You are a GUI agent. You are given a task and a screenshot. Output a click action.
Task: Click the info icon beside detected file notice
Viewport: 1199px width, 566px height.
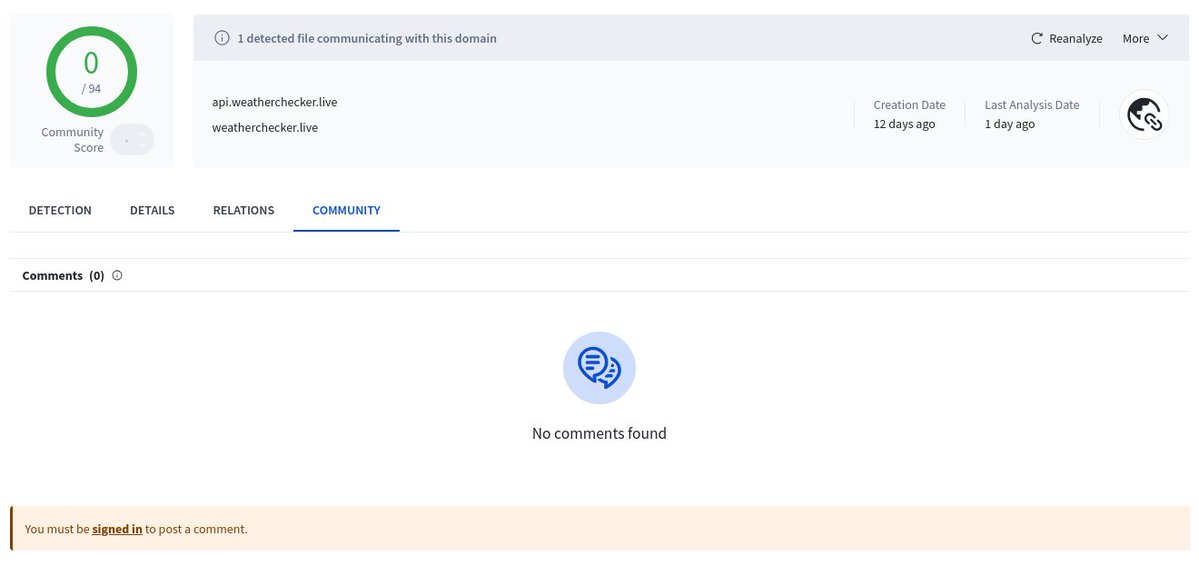pyautogui.click(x=222, y=38)
